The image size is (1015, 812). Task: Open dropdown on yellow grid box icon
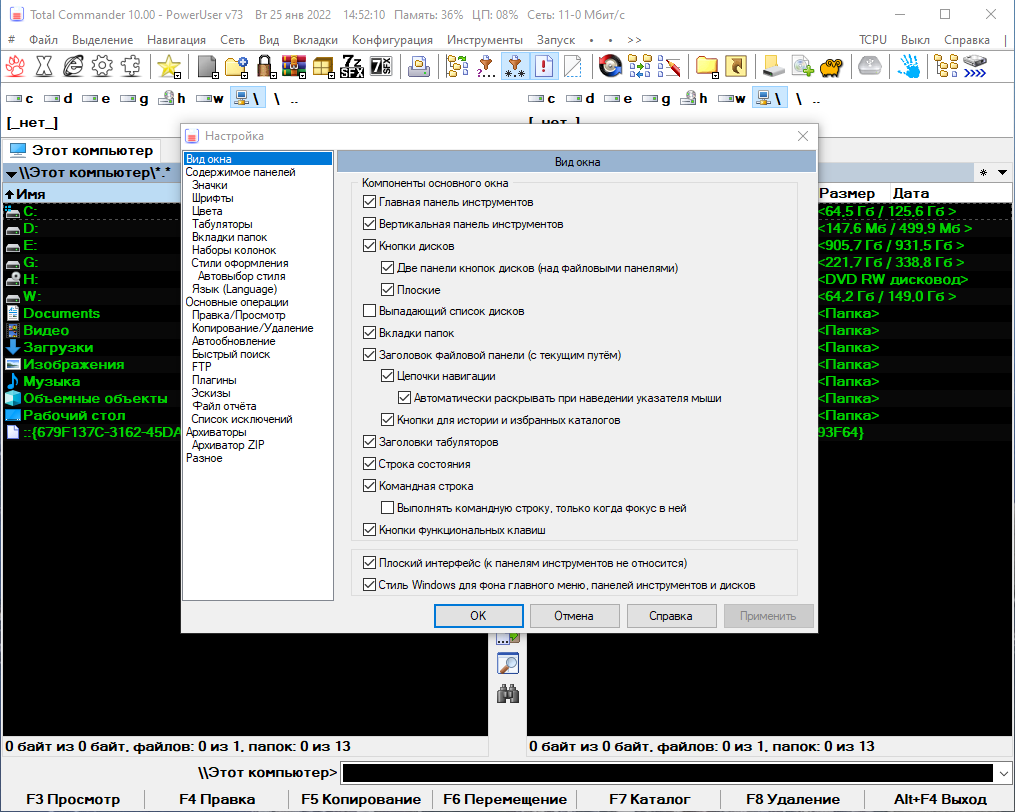pos(331,75)
